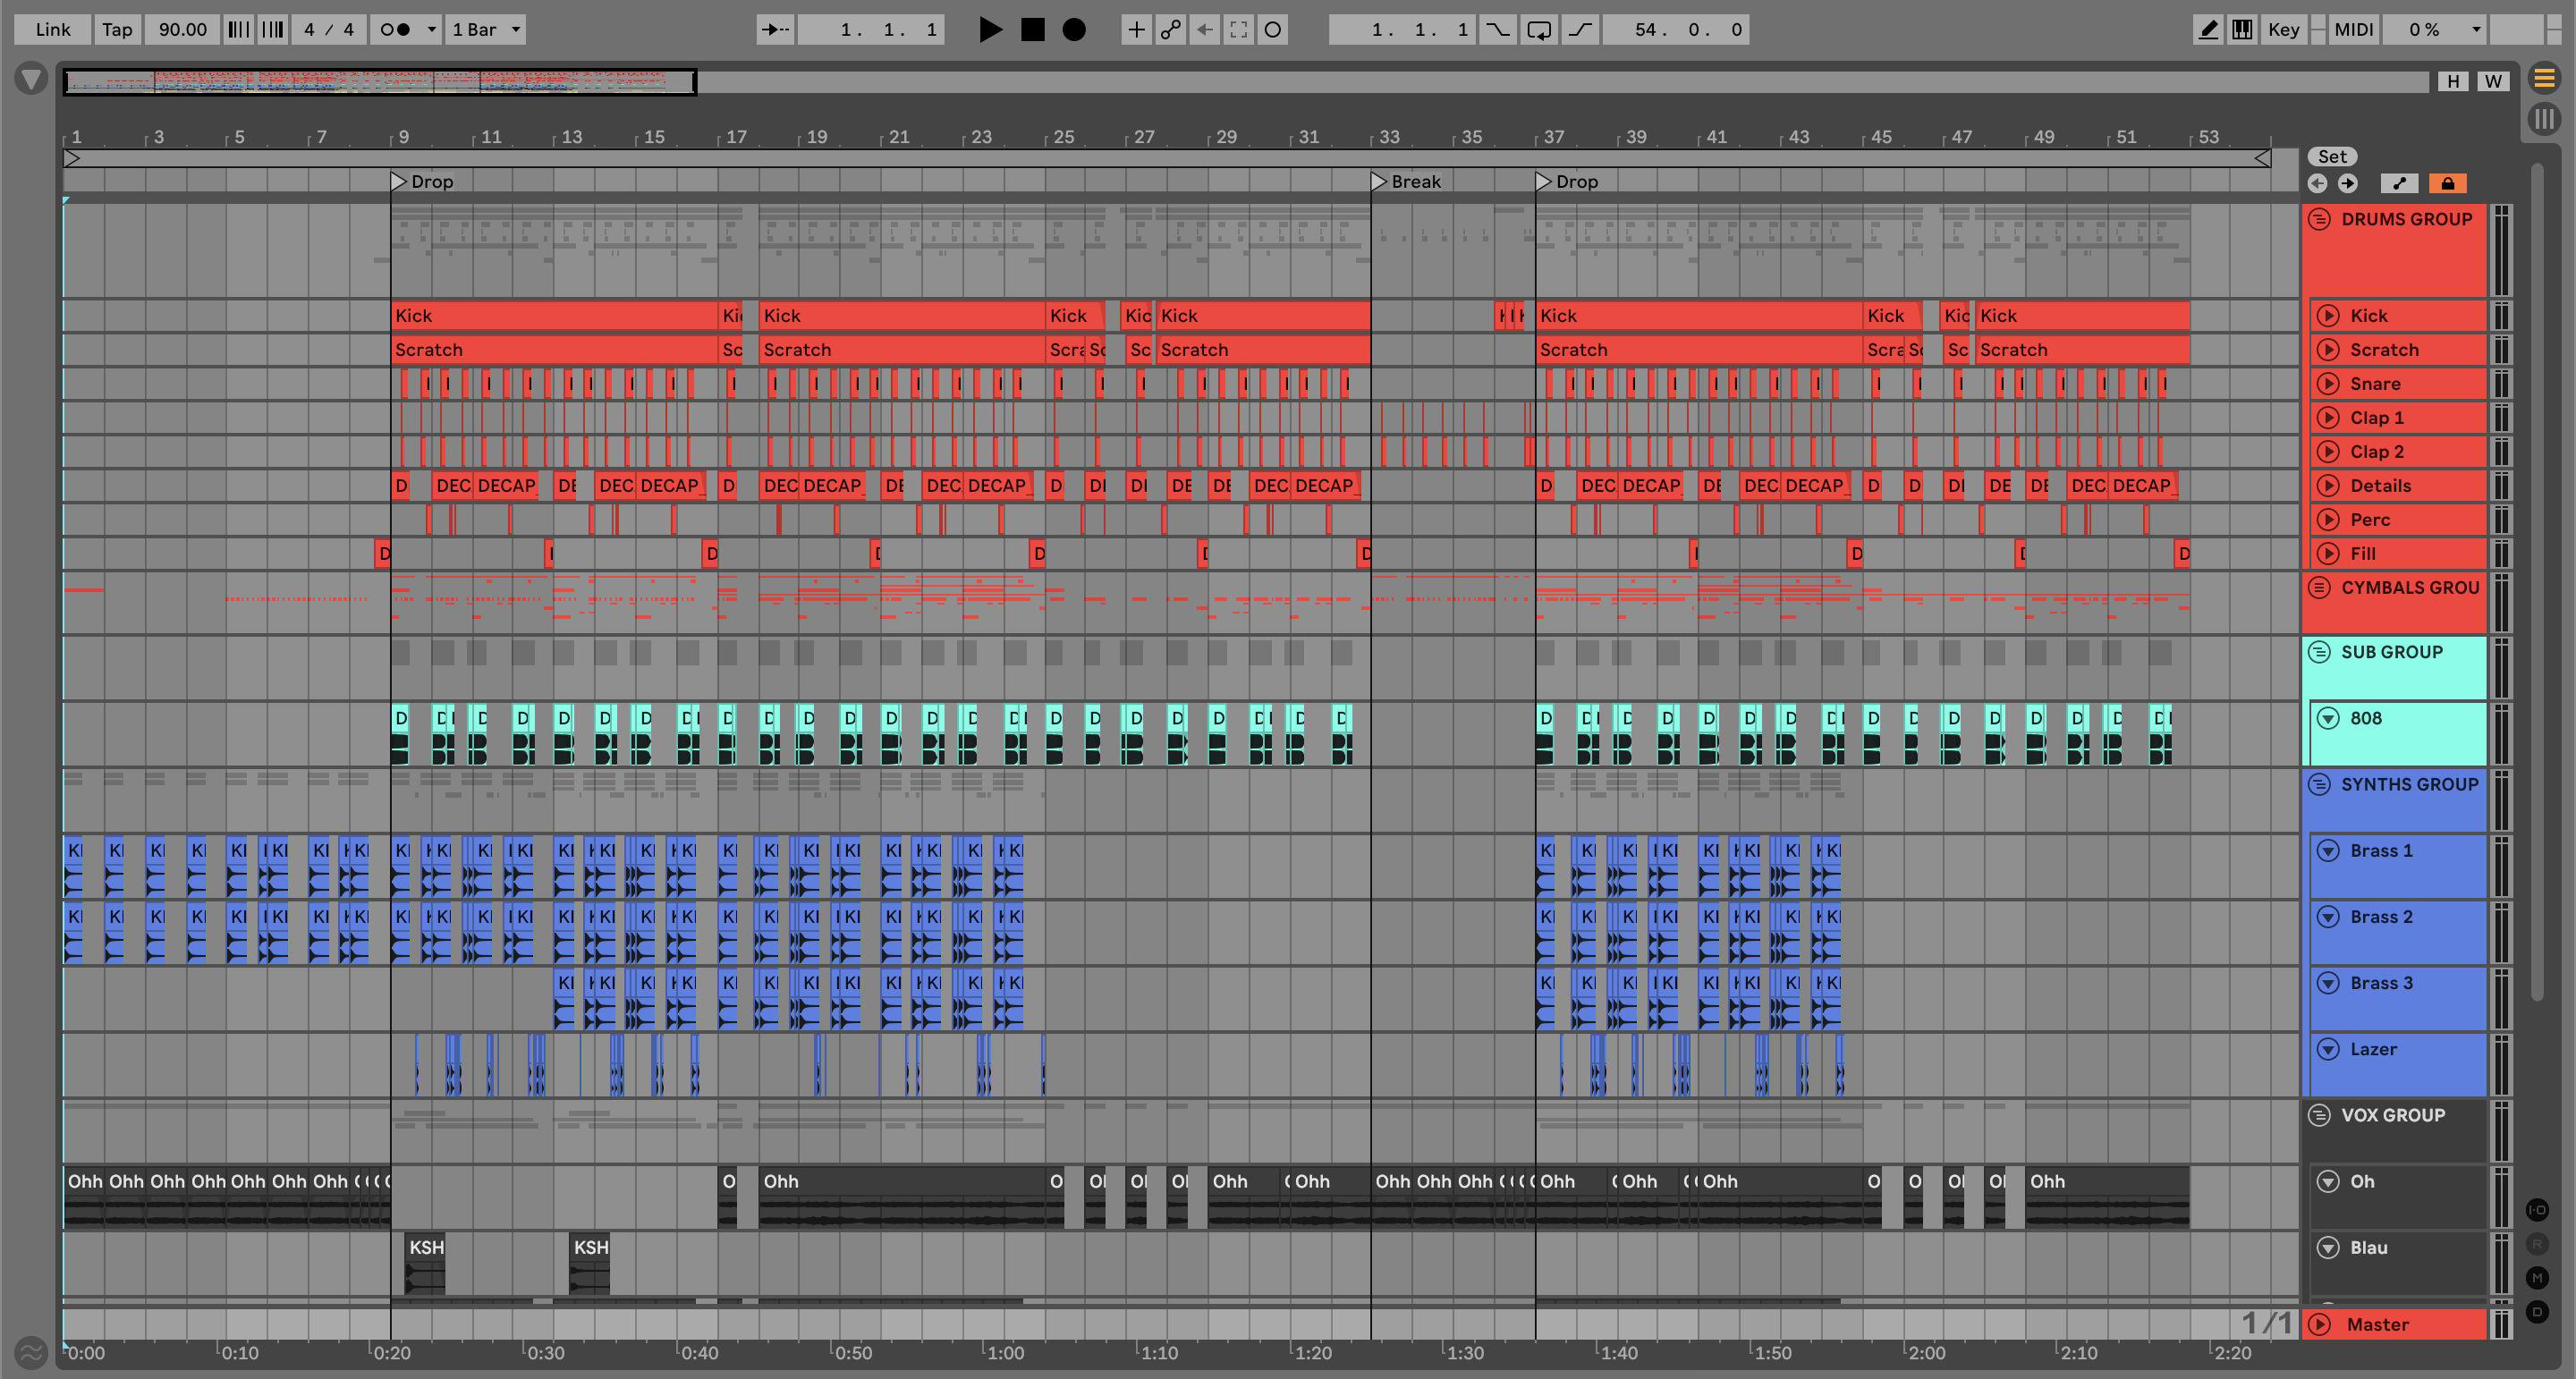Fold the SUB GROUP track
Viewport: 2576px width, 1379px height.
[x=2320, y=651]
